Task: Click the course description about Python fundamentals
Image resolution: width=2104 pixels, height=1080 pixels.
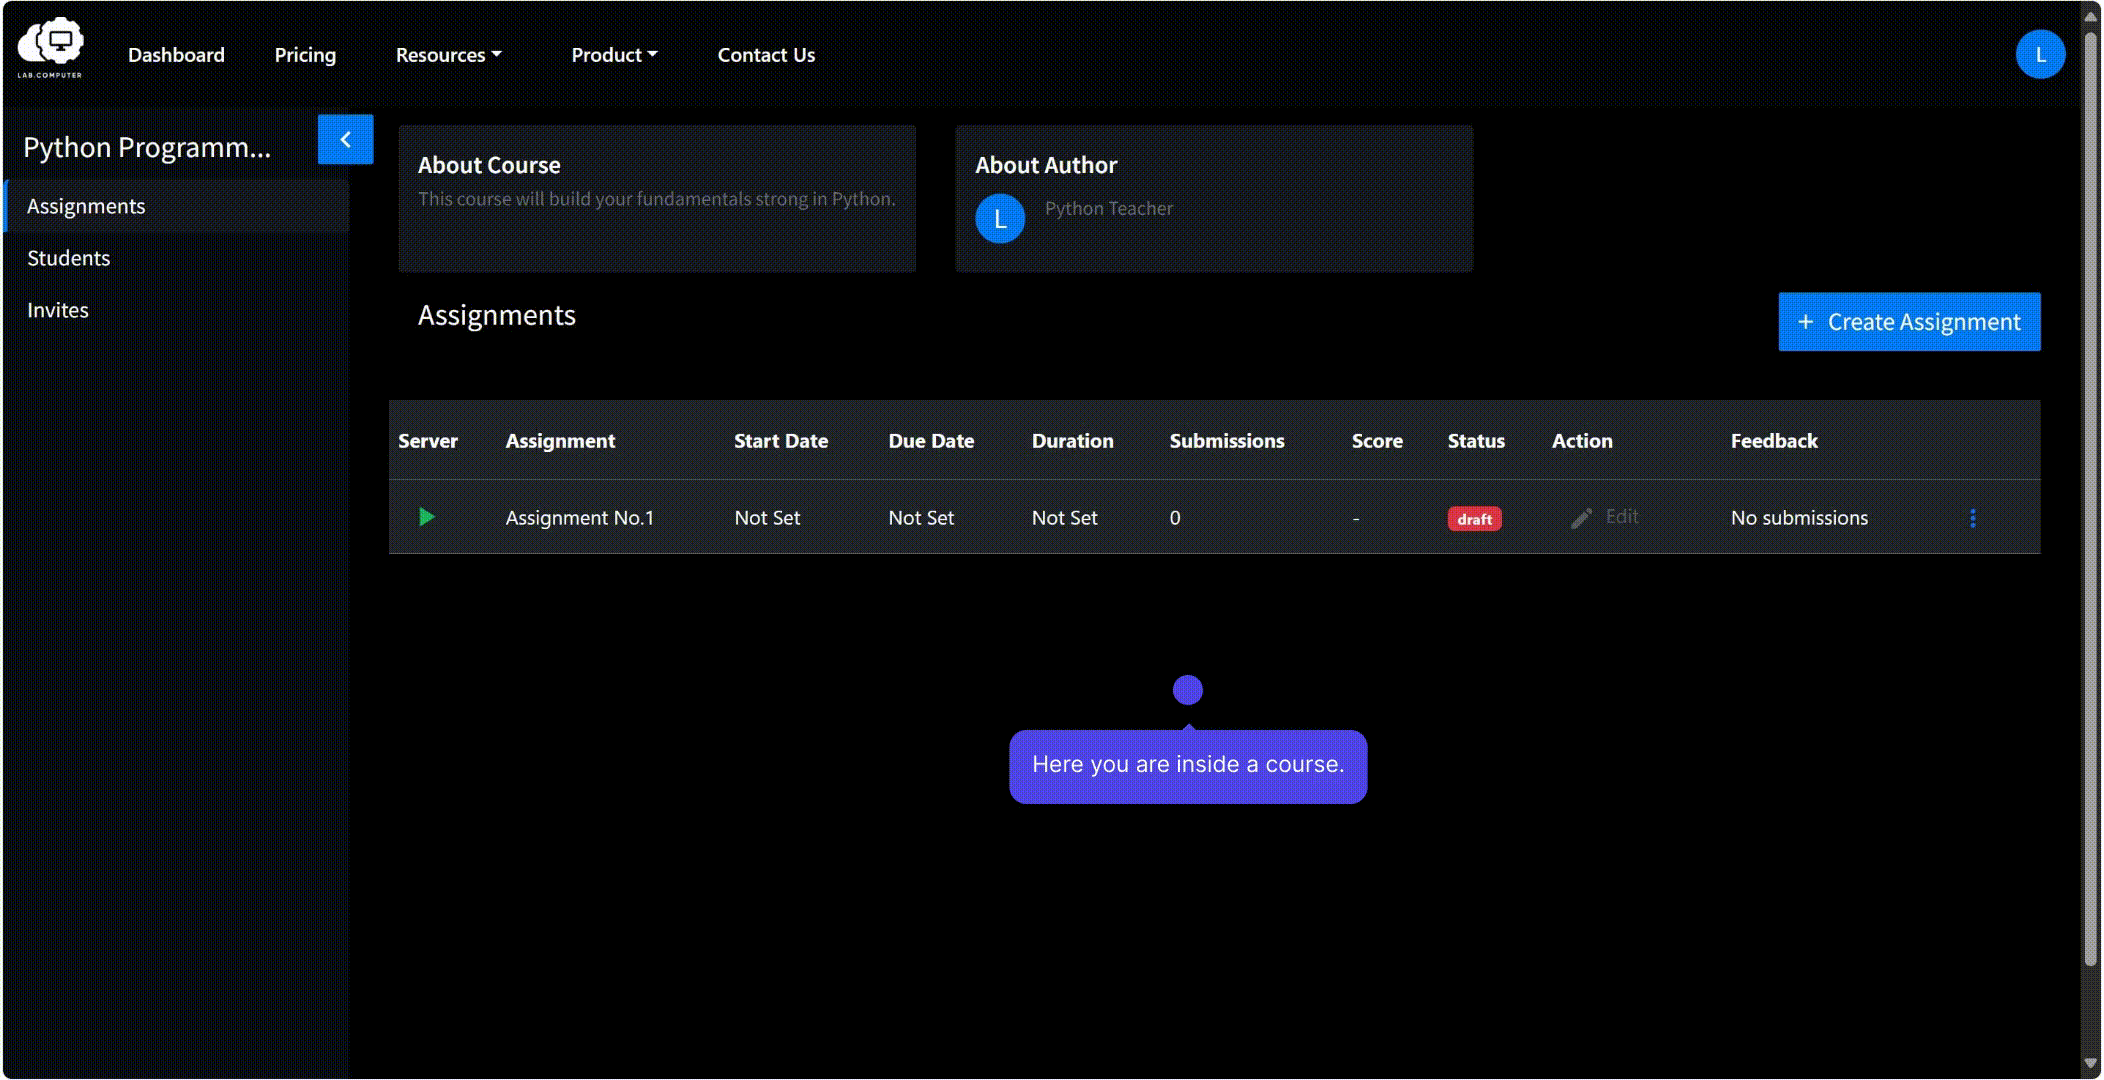Action: pyautogui.click(x=656, y=199)
